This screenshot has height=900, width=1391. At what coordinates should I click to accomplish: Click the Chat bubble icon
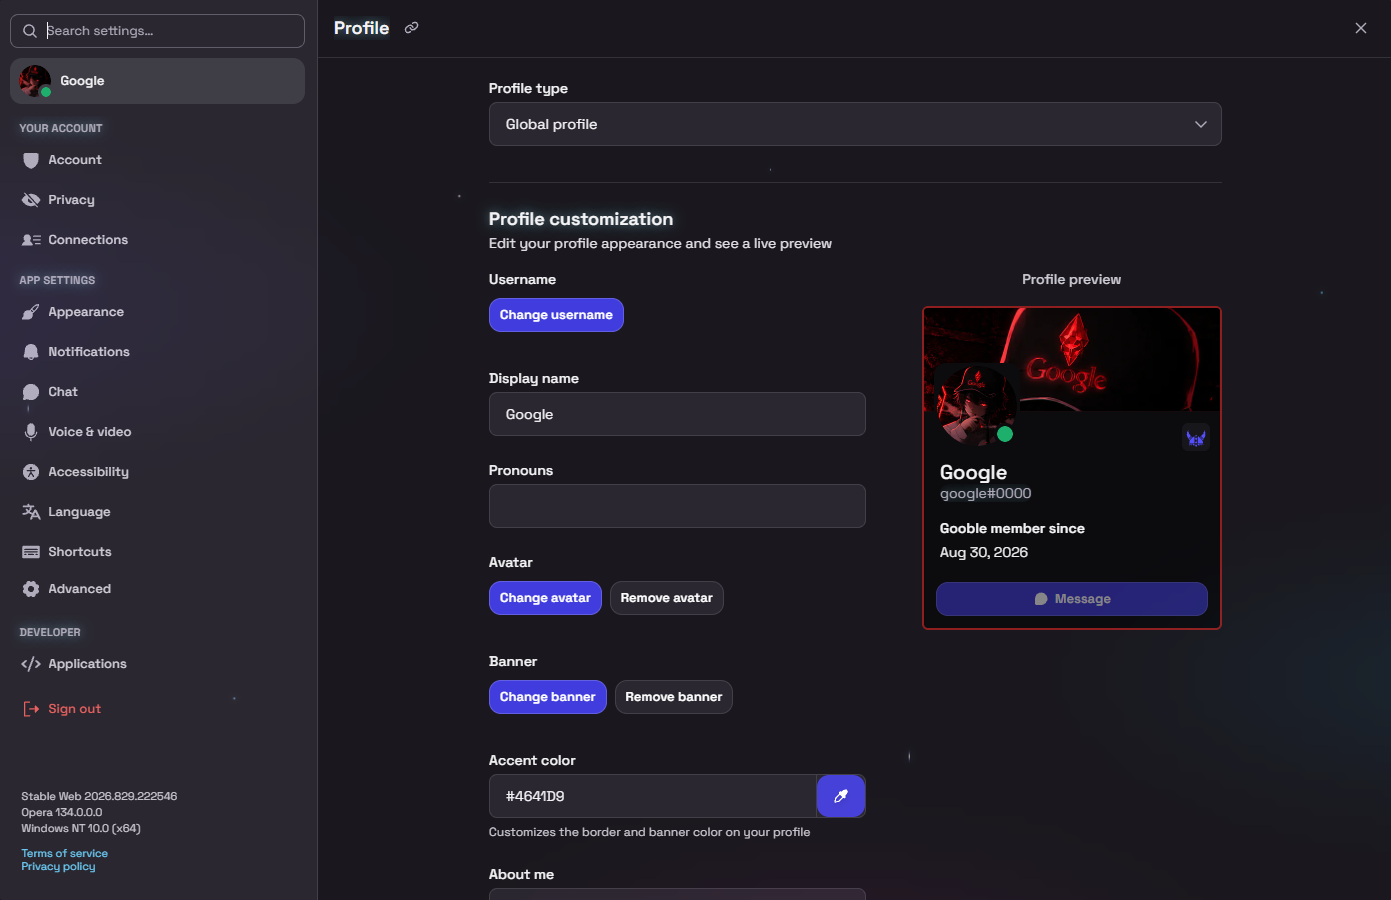click(31, 392)
